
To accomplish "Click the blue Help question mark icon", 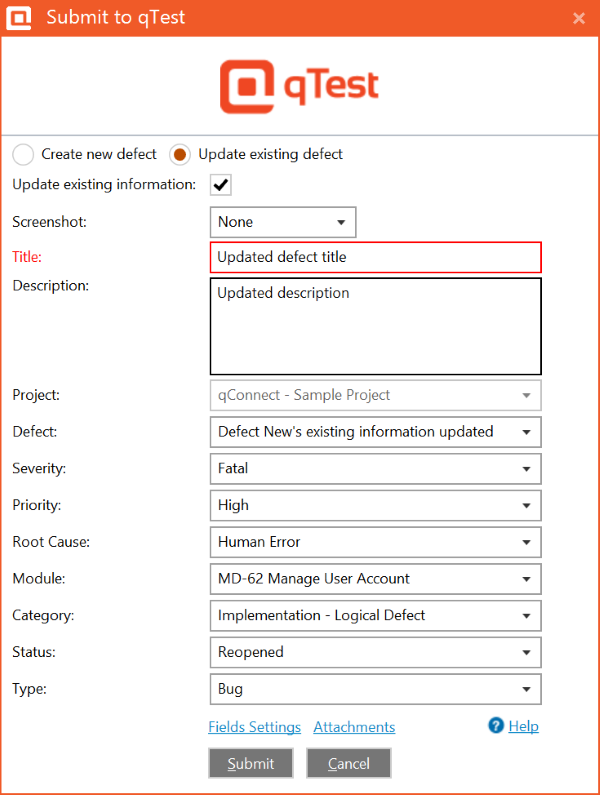I will click(x=496, y=726).
